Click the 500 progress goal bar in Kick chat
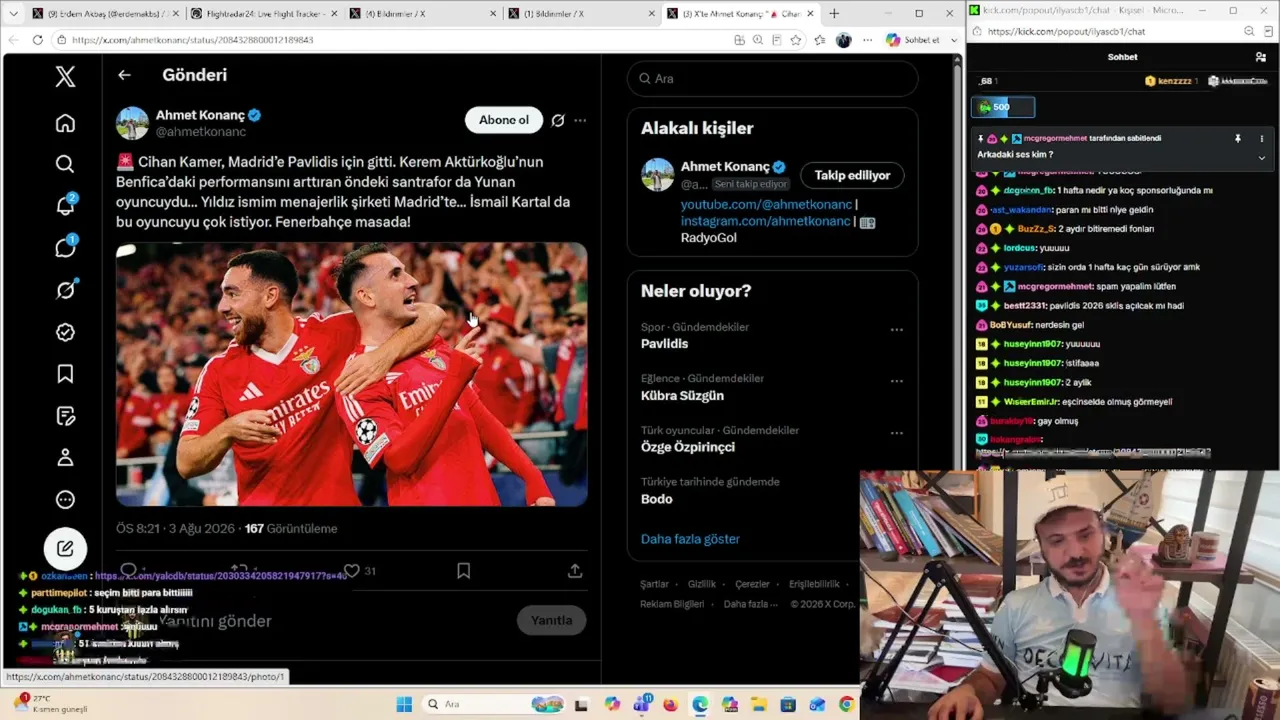This screenshot has height=720, width=1280. pos(1003,107)
